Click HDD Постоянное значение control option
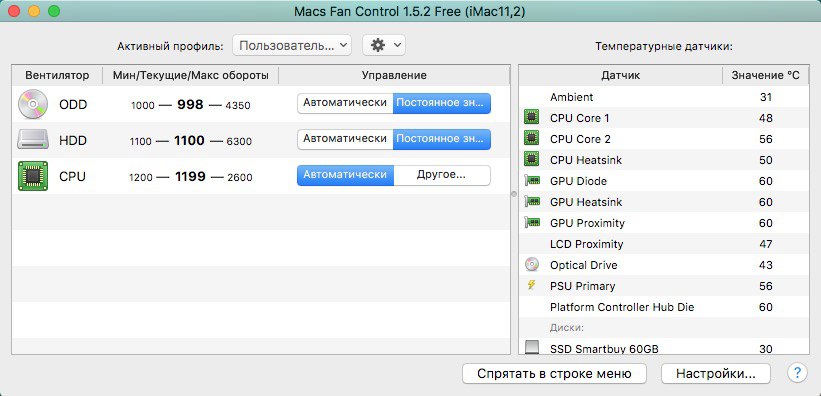The image size is (821, 396). point(441,139)
